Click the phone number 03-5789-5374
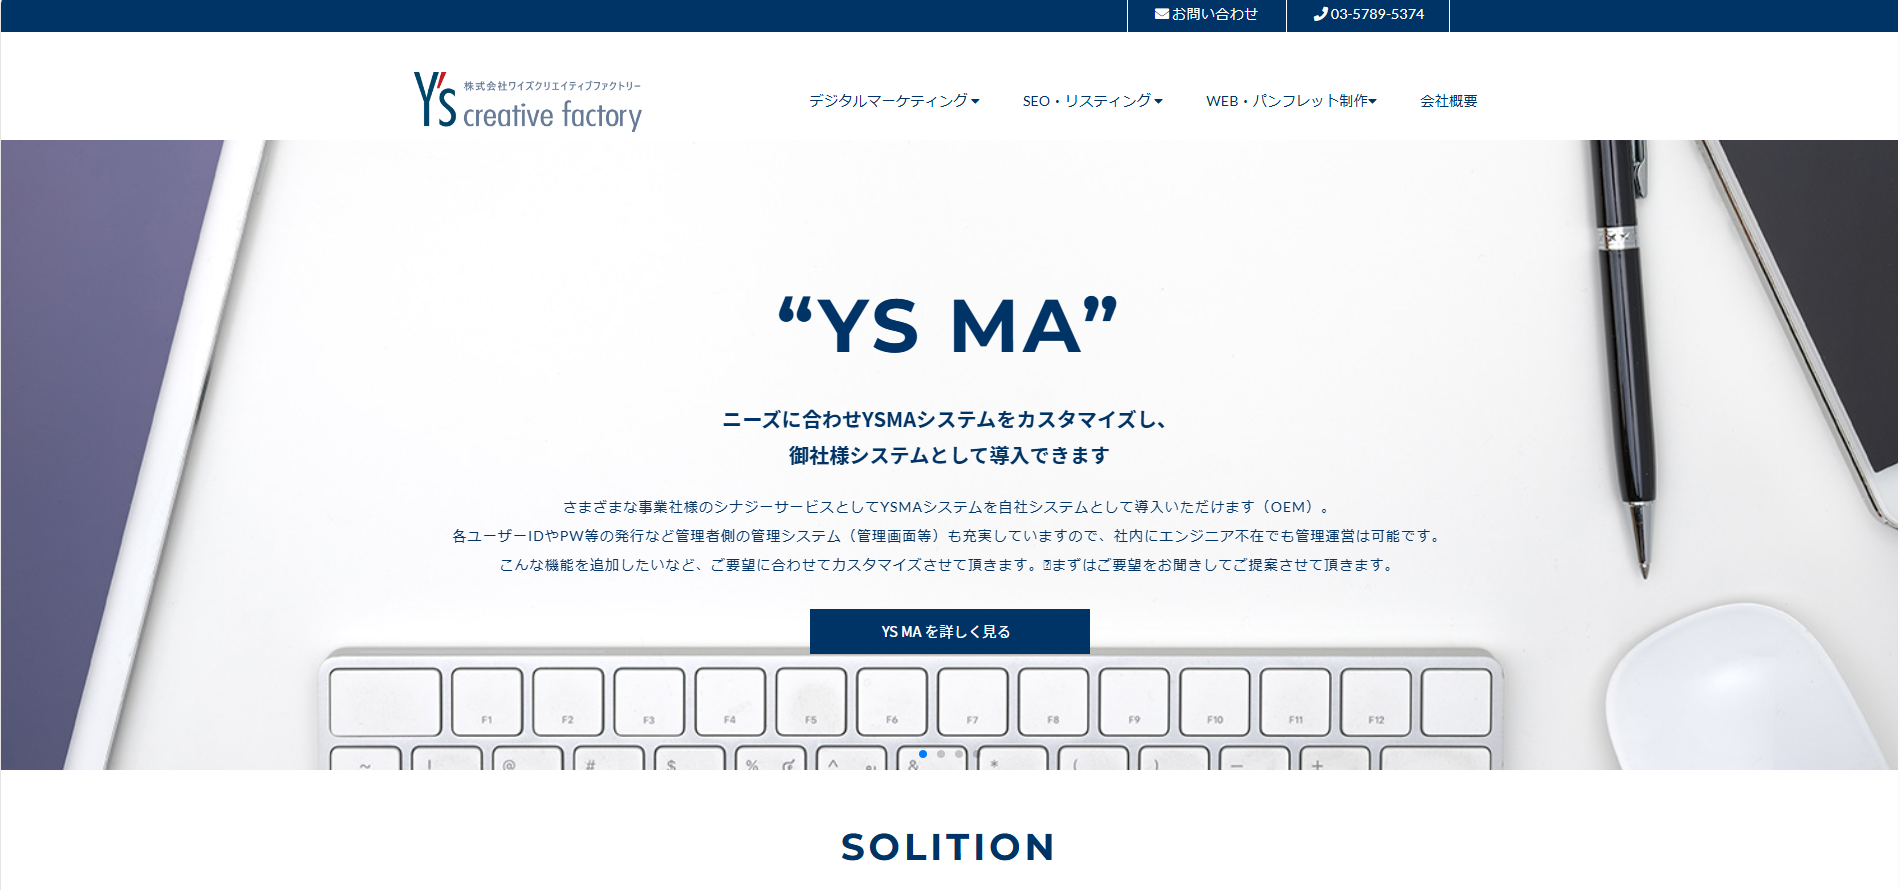This screenshot has width=1900, height=890. click(x=1377, y=14)
